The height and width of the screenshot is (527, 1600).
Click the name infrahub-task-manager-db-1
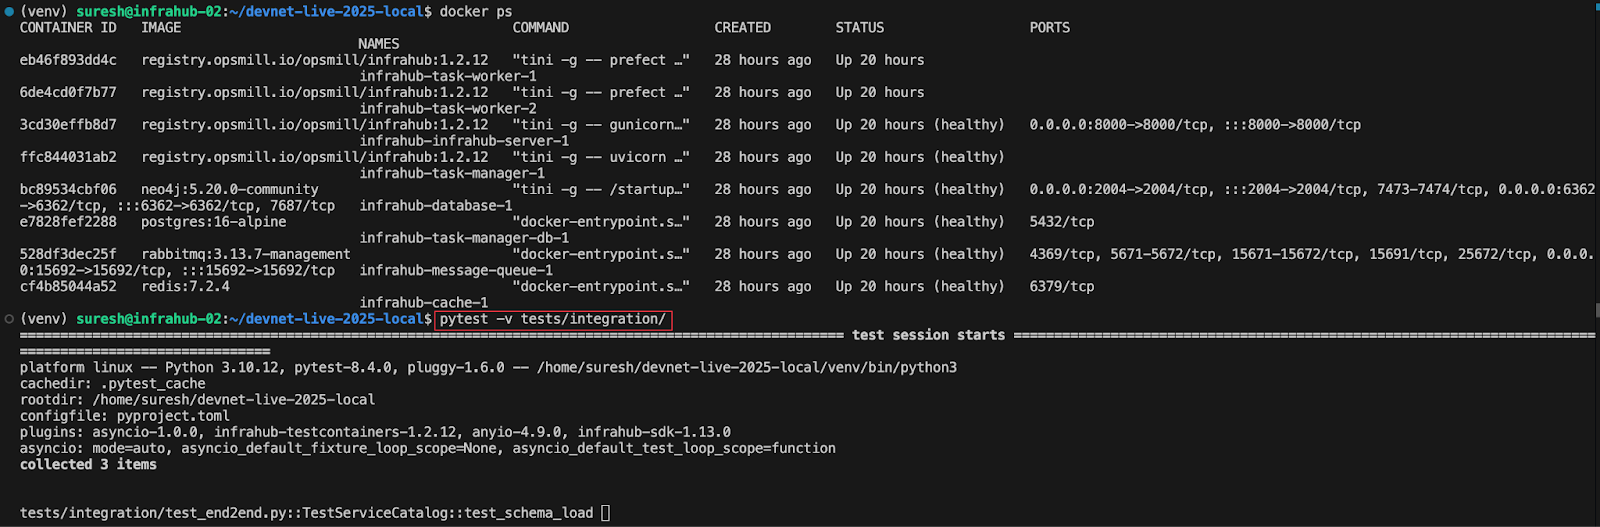(x=464, y=238)
